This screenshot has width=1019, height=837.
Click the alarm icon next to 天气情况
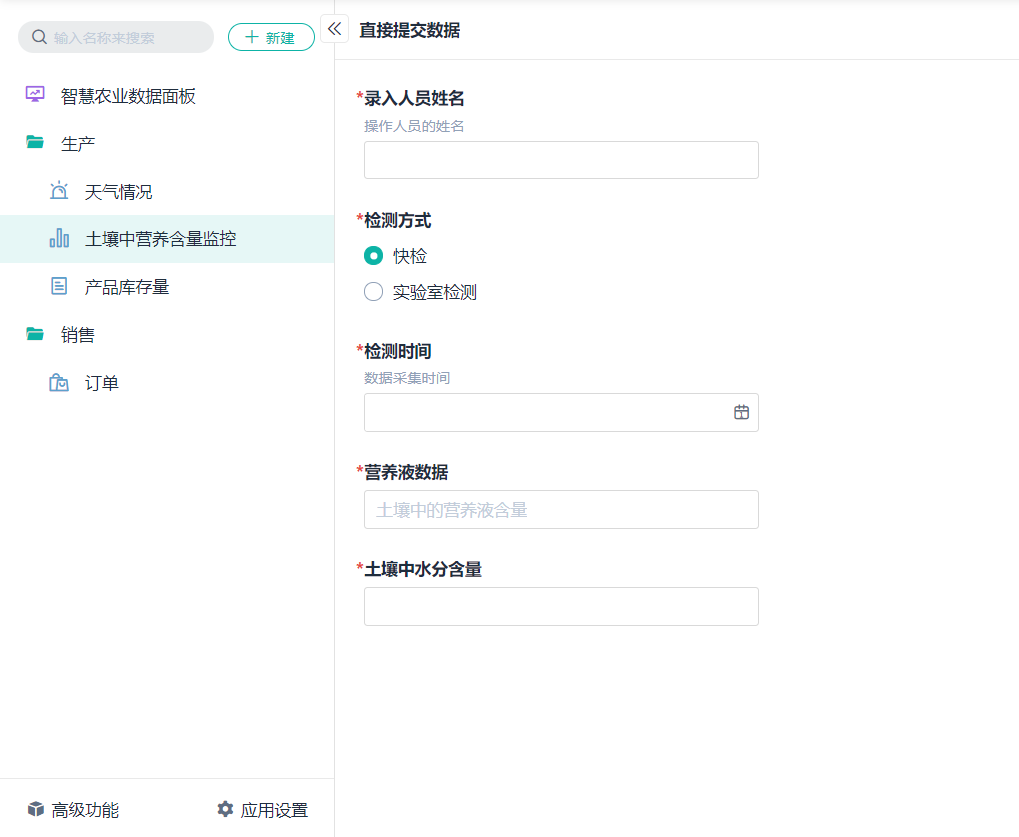click(59, 191)
